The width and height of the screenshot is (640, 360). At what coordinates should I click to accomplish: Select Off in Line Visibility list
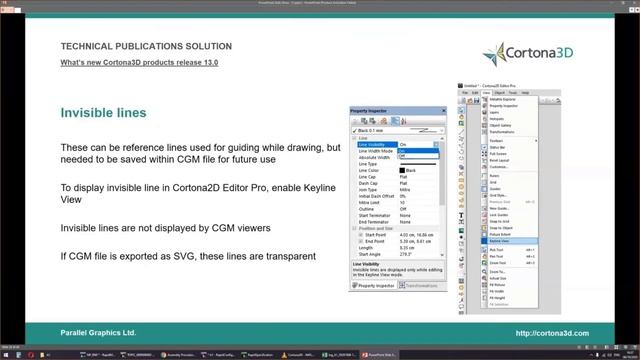[418, 156]
